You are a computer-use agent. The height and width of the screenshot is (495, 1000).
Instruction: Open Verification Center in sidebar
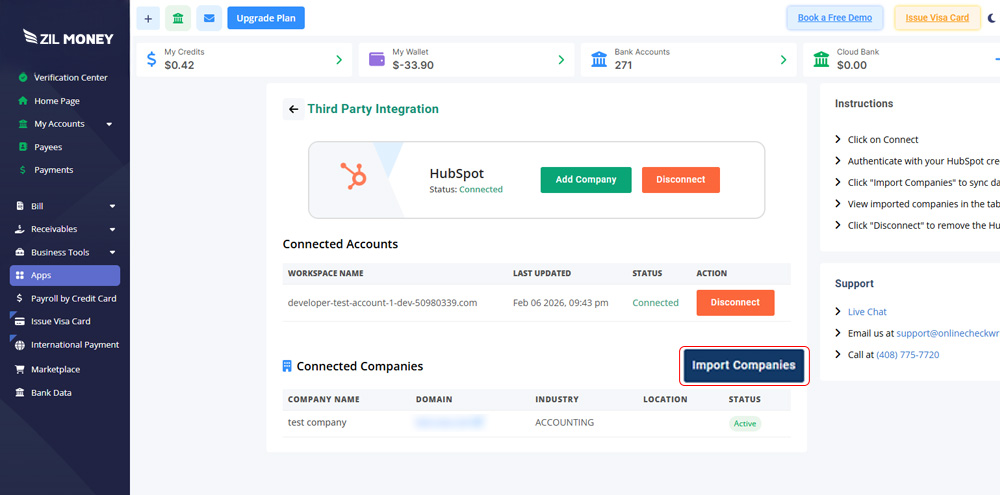70,78
